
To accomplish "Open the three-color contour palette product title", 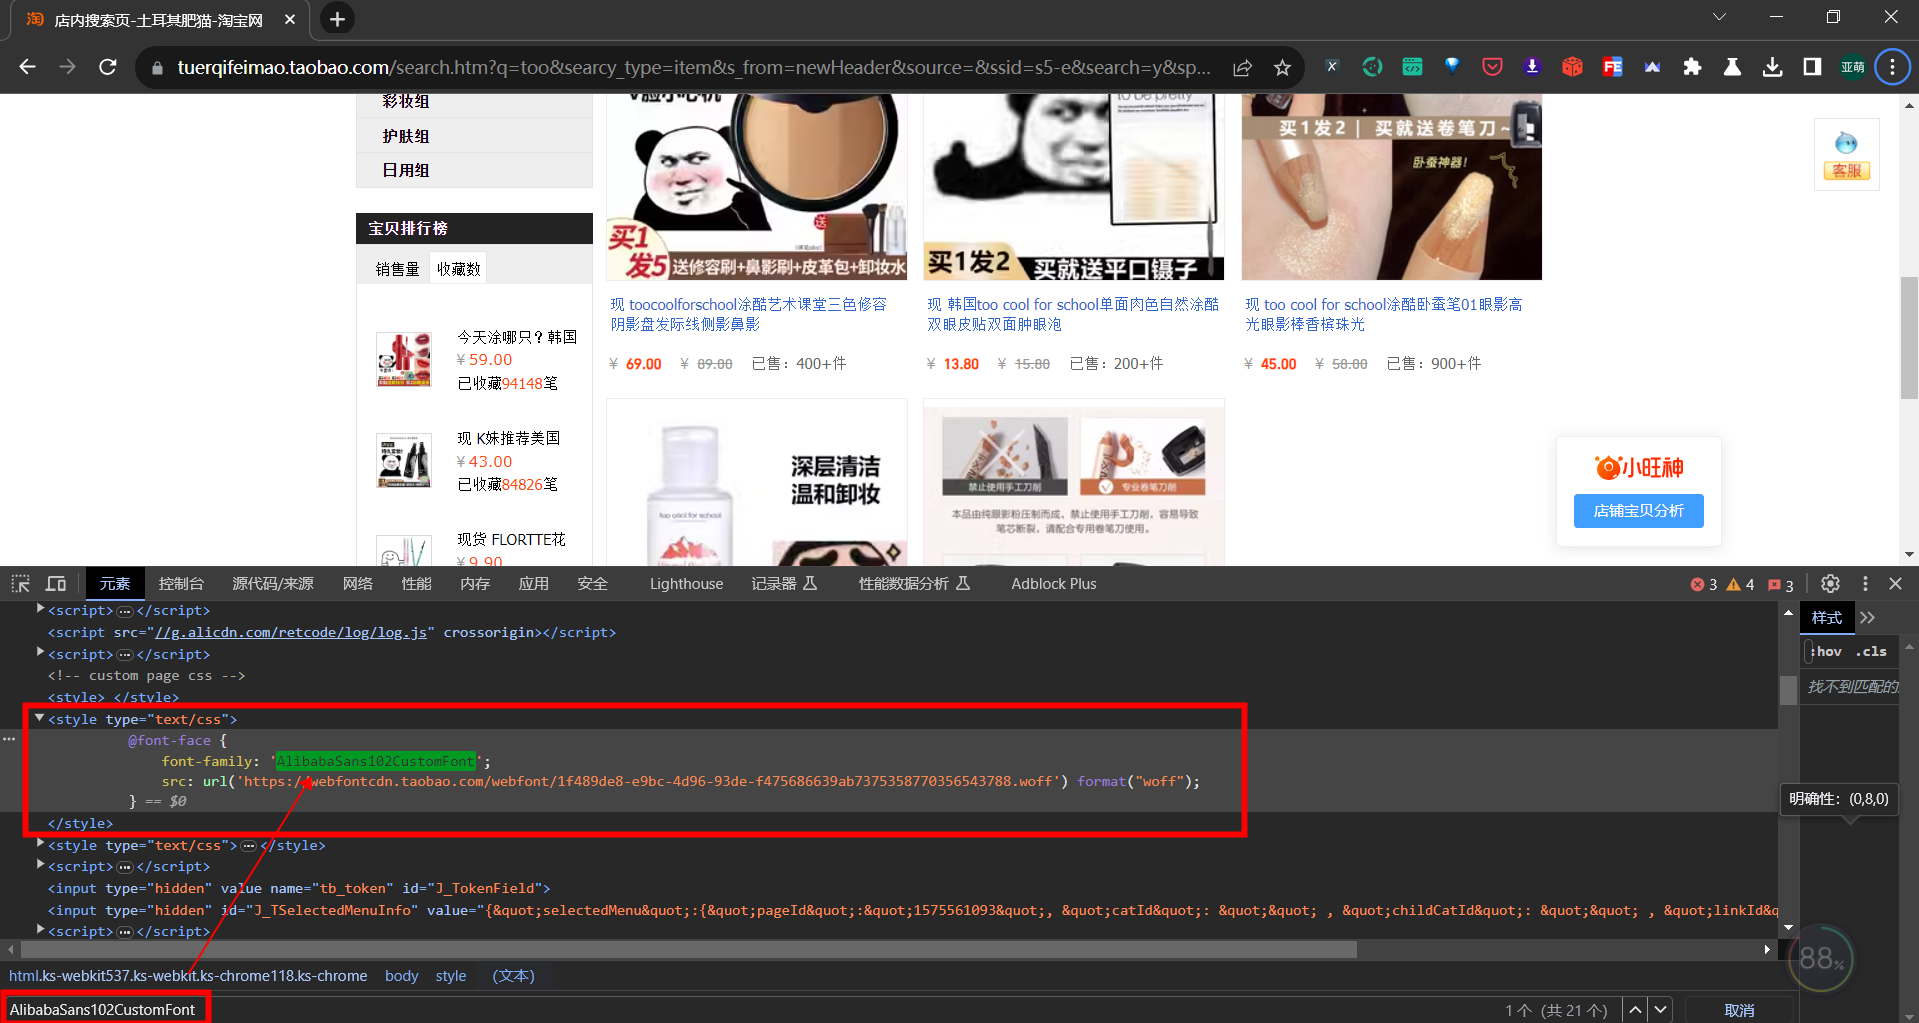I will click(x=748, y=314).
